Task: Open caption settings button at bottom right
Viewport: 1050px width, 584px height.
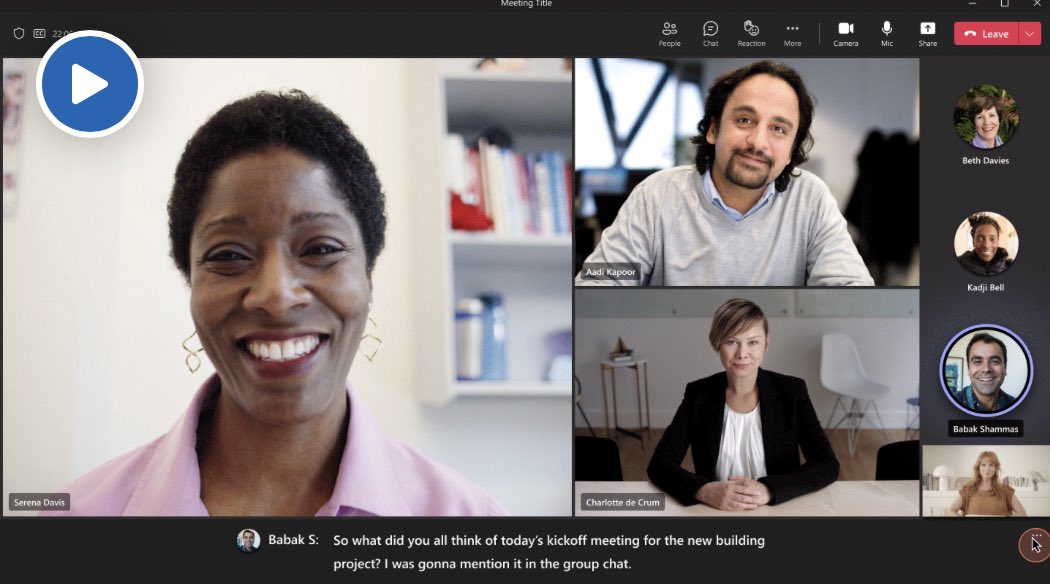Action: pyautogui.click(x=1034, y=544)
